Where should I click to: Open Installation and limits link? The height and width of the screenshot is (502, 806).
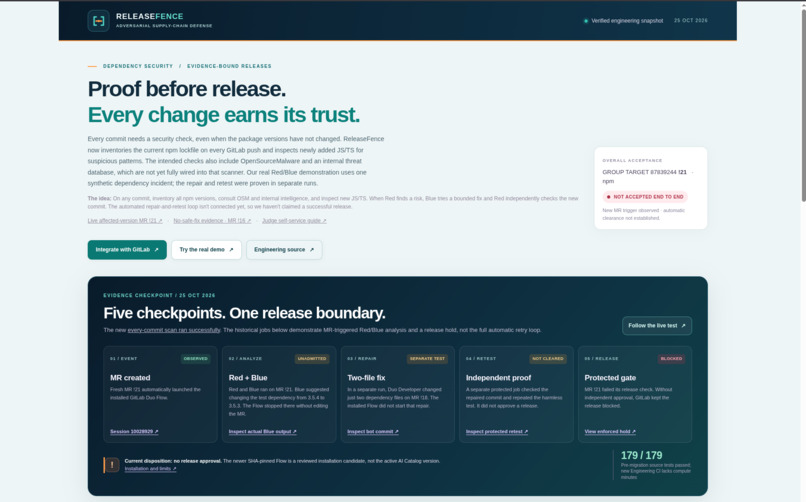150,469
